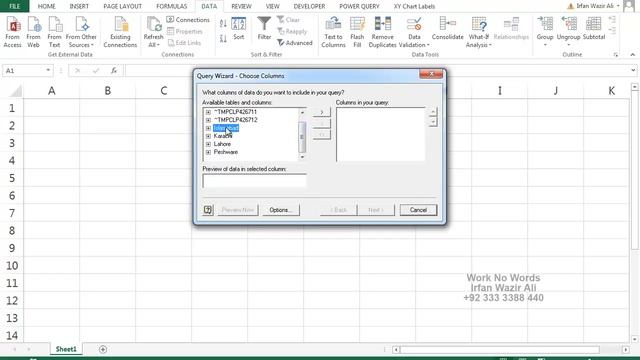Click the Flash Fill icon
This screenshot has height=360, width=640.
click(357, 32)
